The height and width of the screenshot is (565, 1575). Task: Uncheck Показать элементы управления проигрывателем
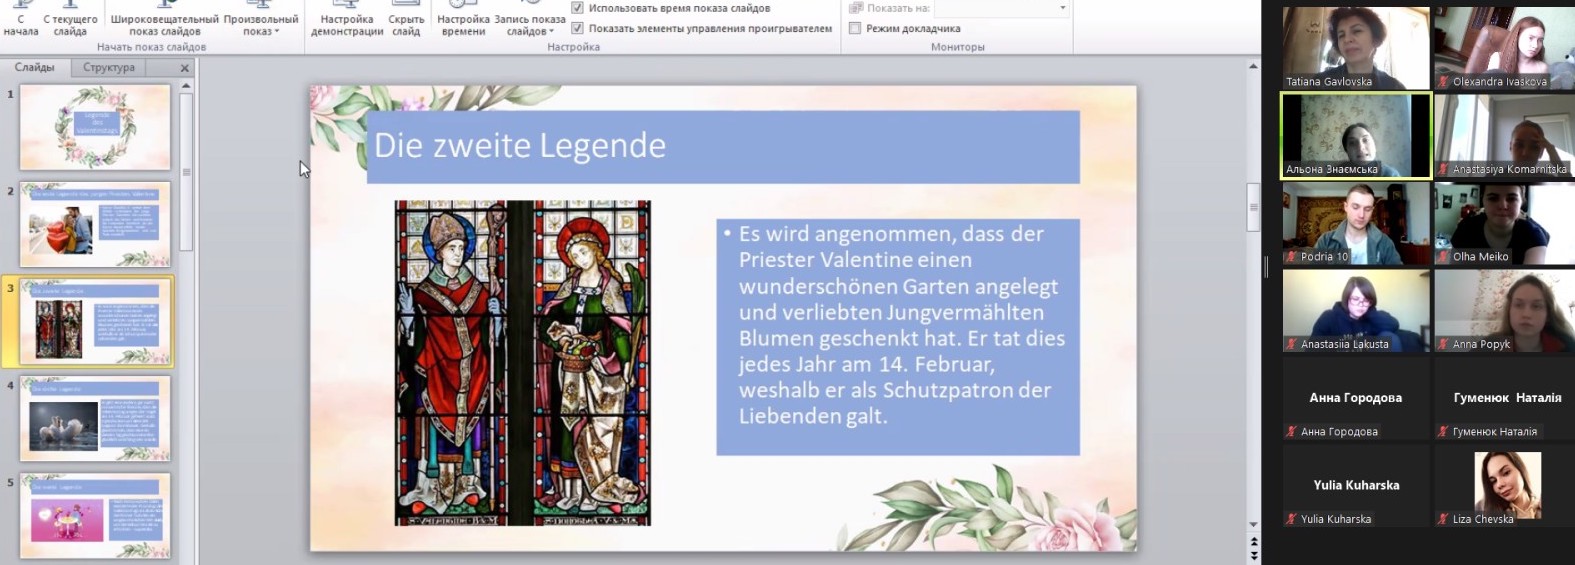[577, 28]
